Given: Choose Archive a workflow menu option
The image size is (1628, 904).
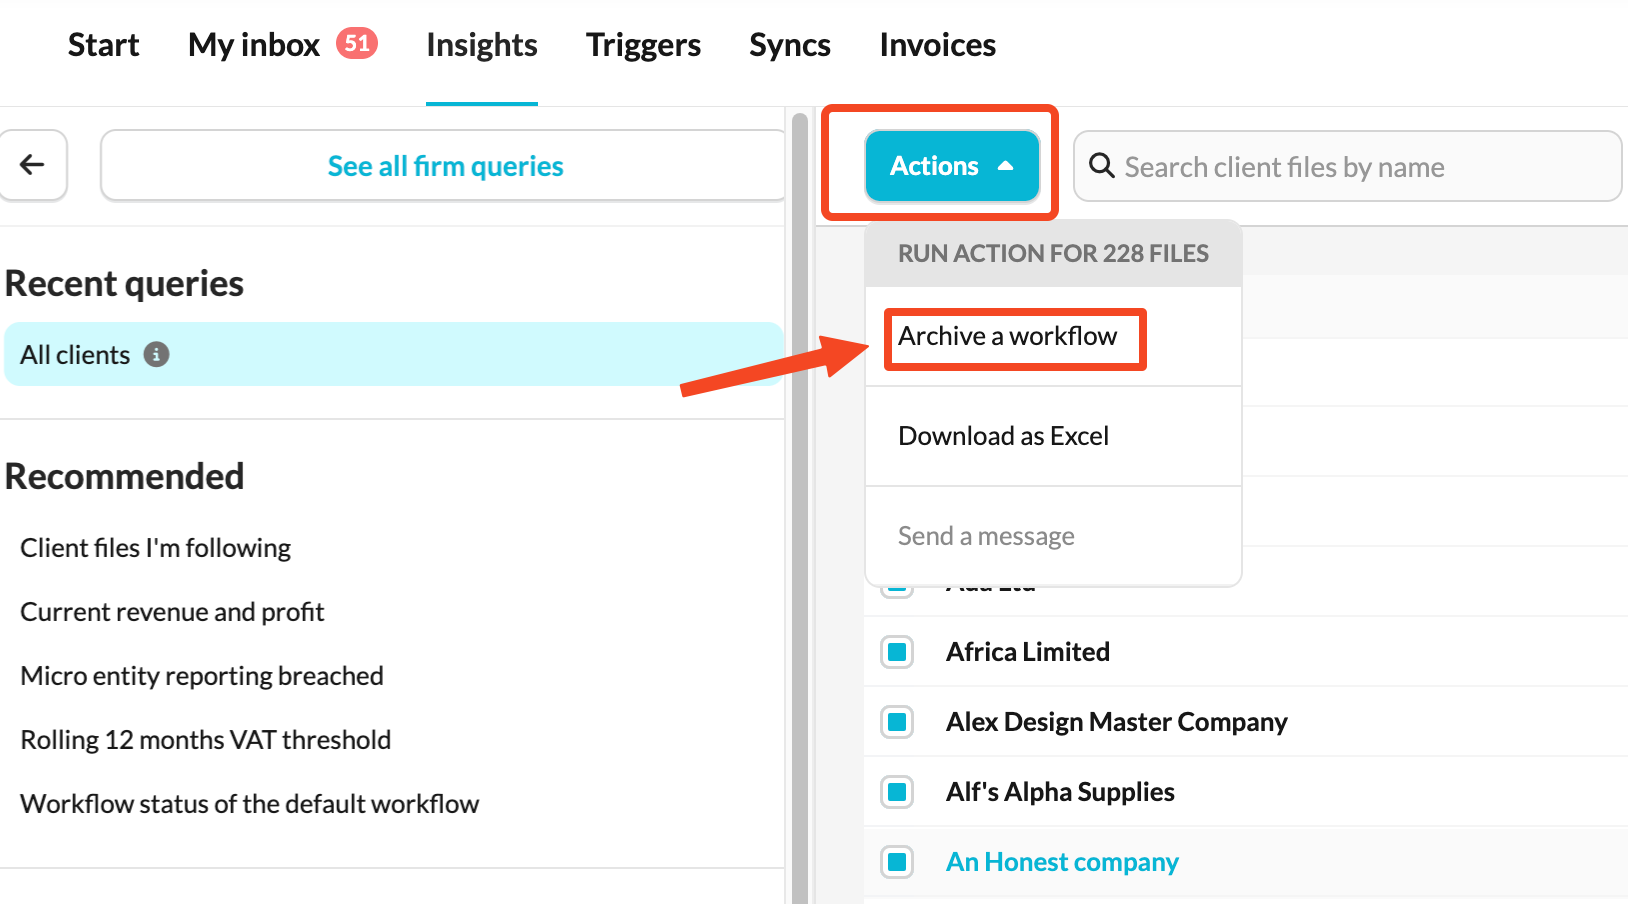Looking at the screenshot, I should coord(1007,337).
